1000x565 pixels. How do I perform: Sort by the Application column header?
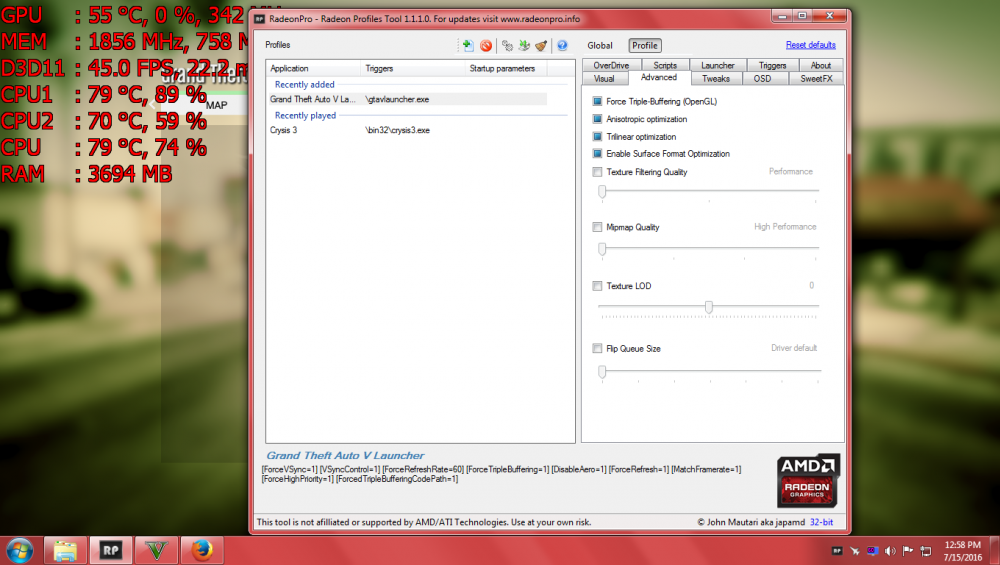(313, 68)
